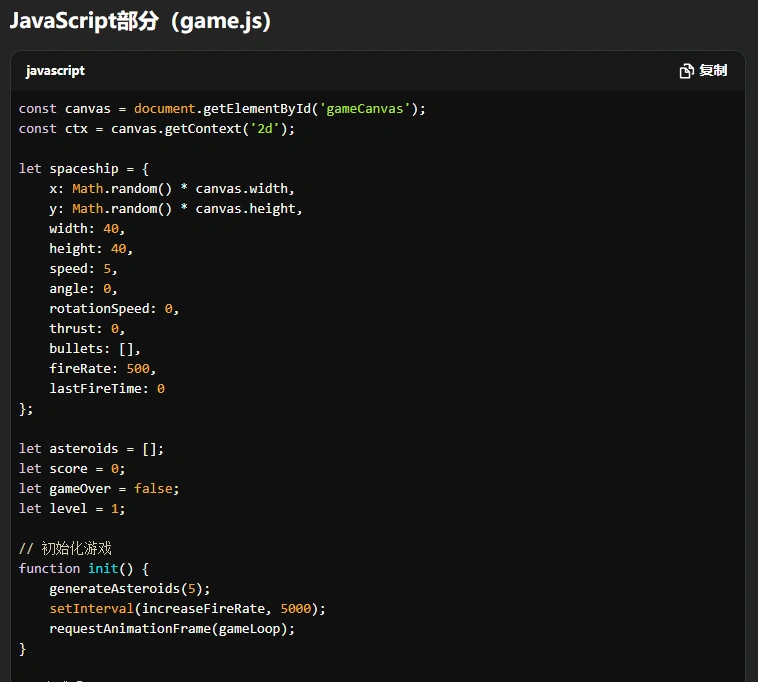
Task: Click the javascript language label
Action: tap(55, 71)
